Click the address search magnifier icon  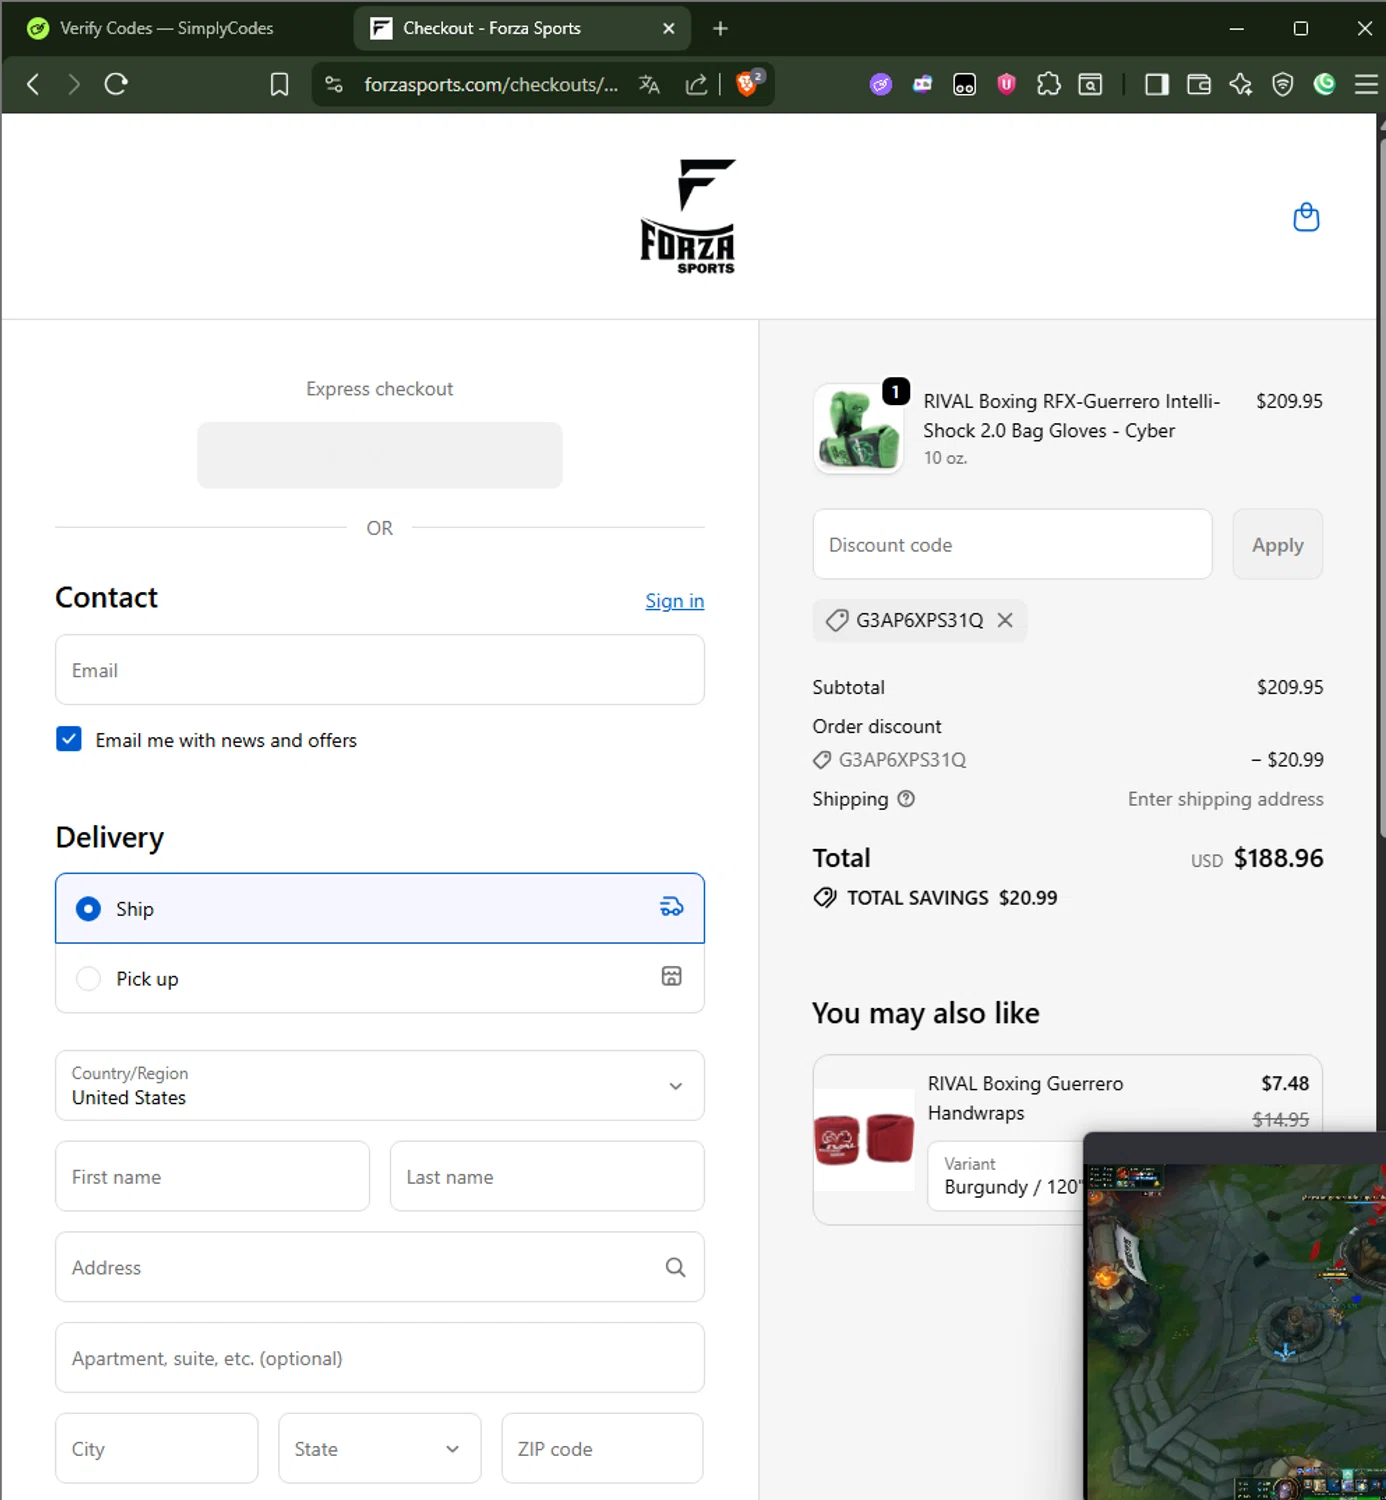(x=676, y=1267)
